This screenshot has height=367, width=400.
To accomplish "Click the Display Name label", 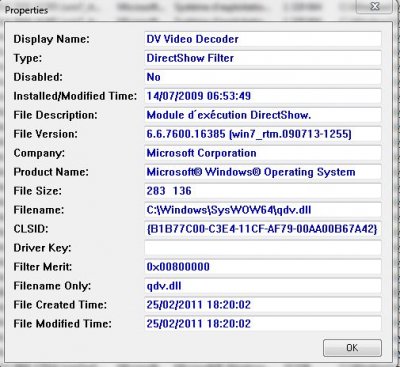I will pyautogui.click(x=51, y=39).
